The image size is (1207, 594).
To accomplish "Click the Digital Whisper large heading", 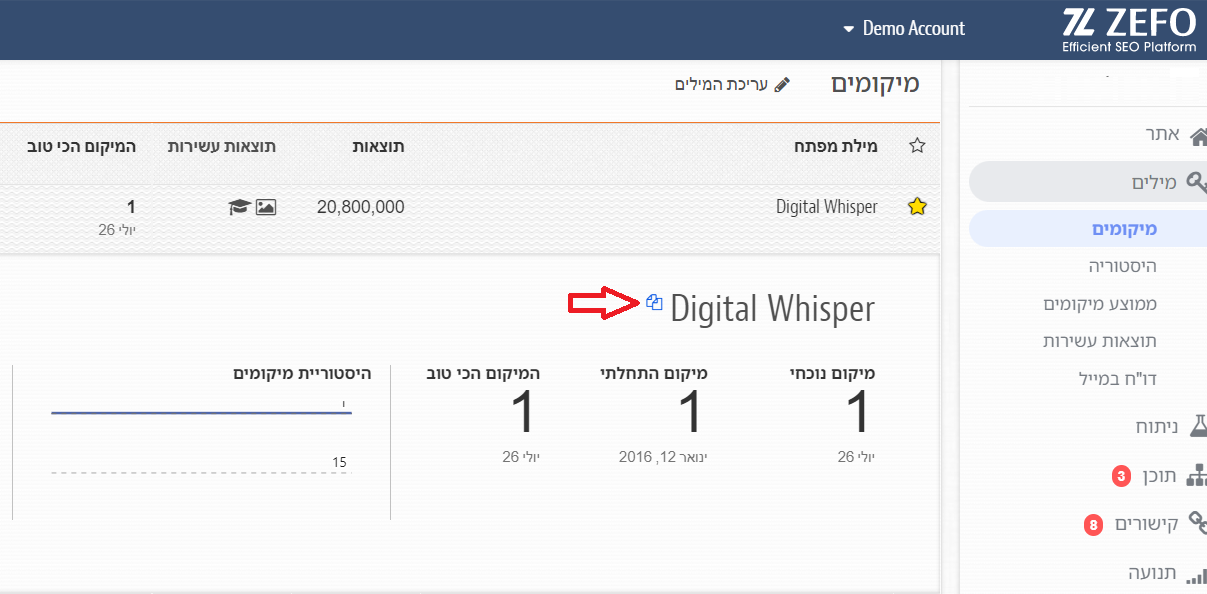I will point(772,308).
